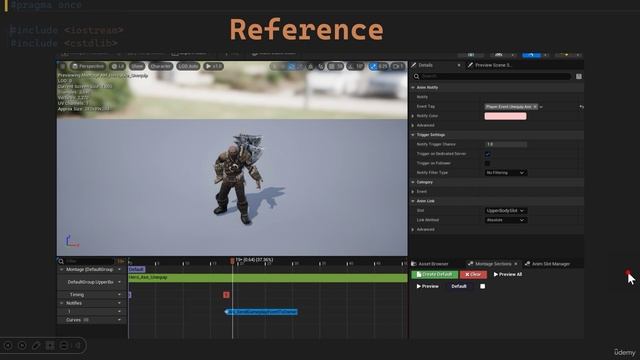
Task: Click the red Clear button
Action: [x=473, y=274]
